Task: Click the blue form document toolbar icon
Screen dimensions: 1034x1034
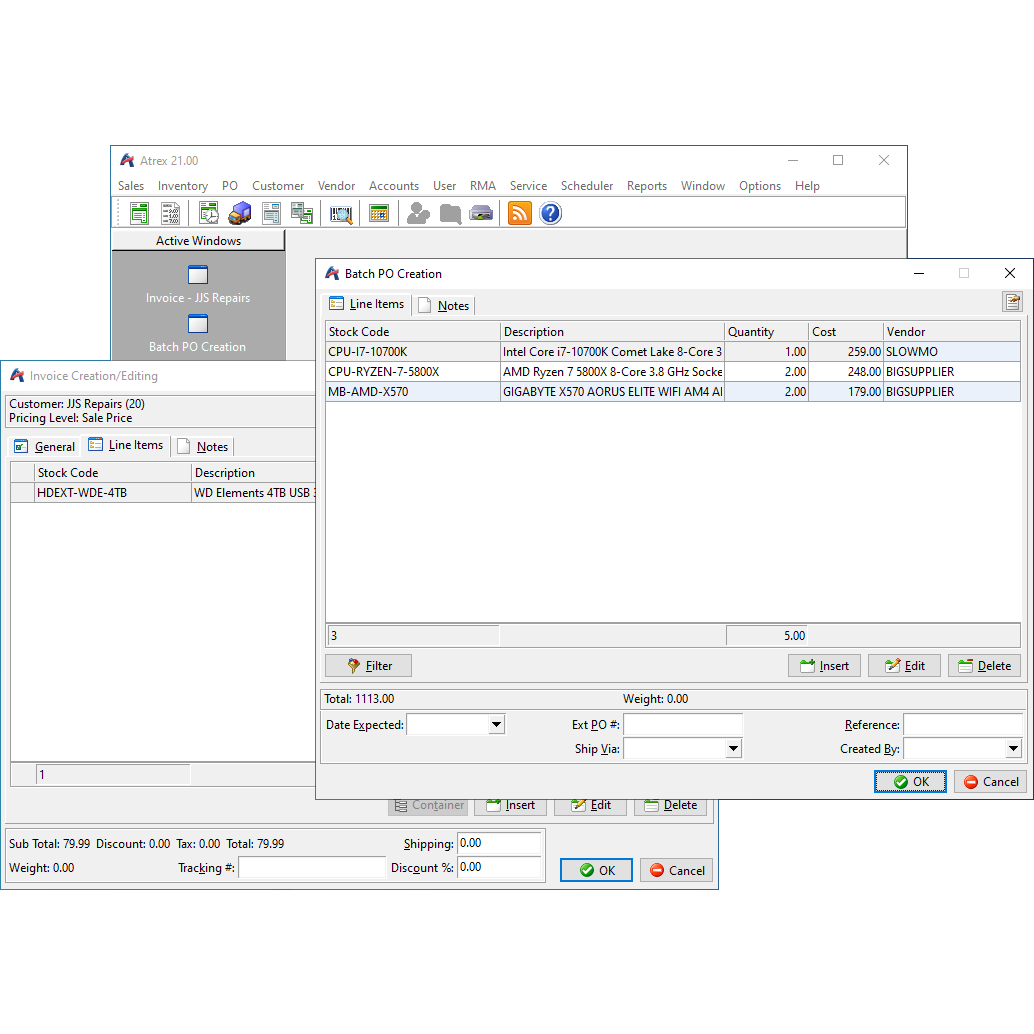Action: point(271,214)
